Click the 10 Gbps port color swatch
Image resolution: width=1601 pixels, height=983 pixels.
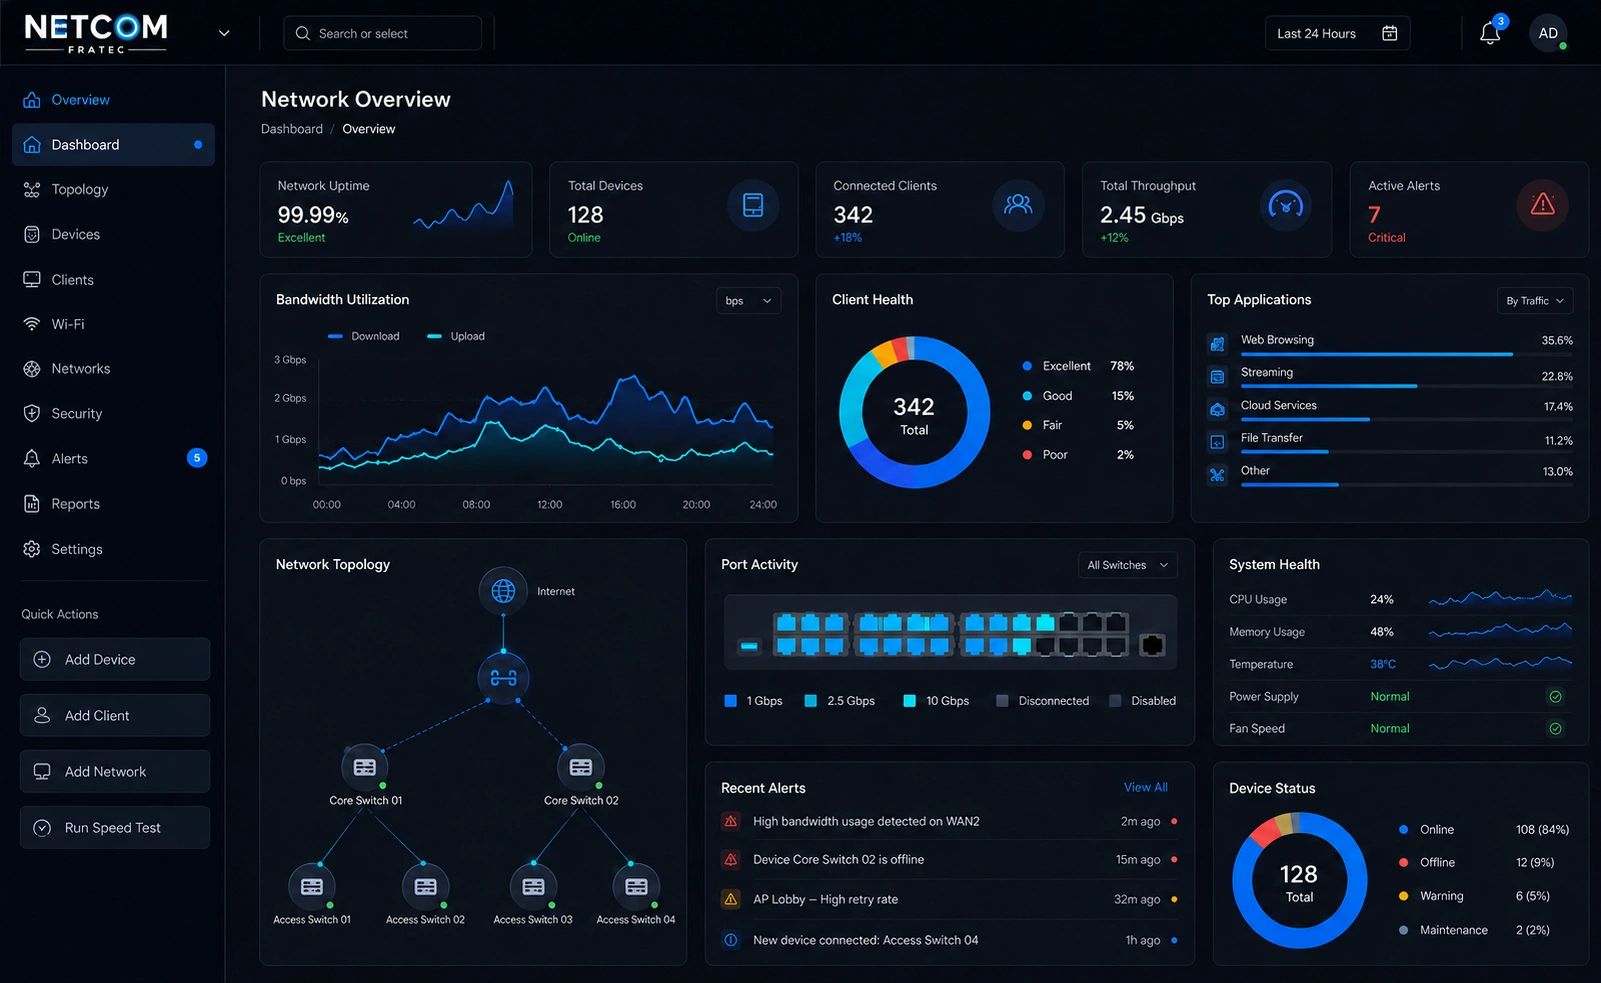pos(909,701)
